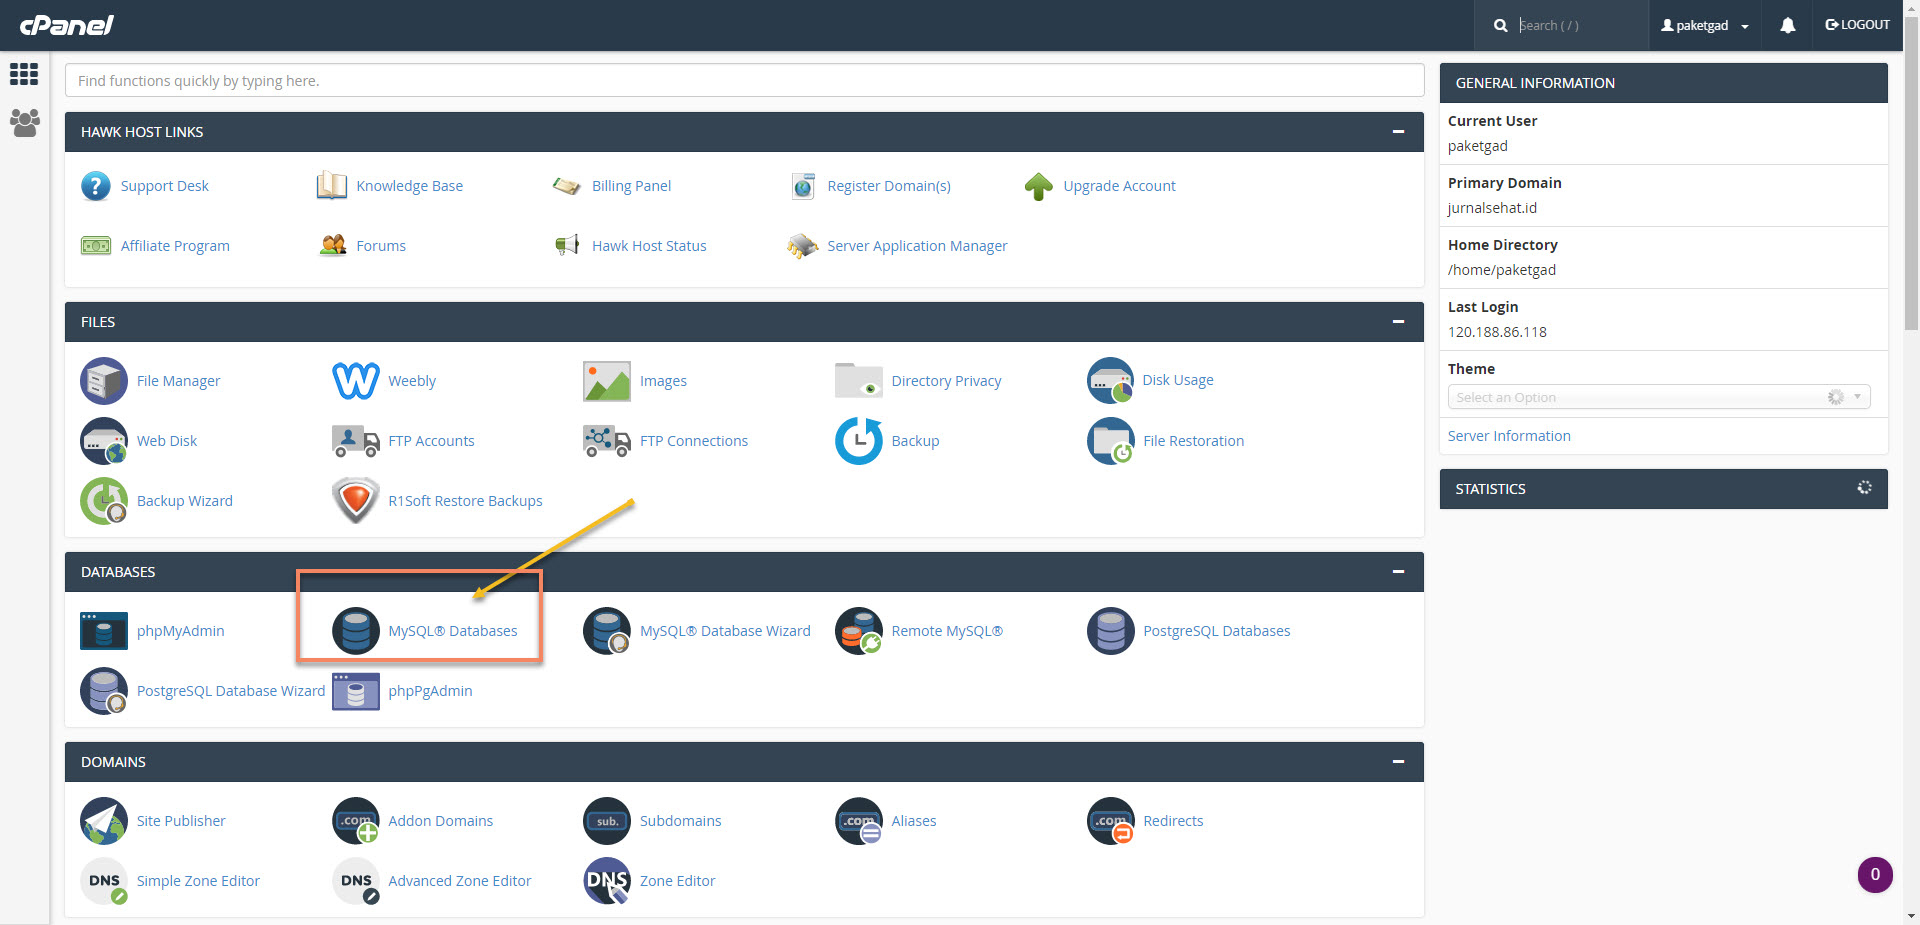
Task: Click the MySQL Databases icon
Action: (355, 631)
